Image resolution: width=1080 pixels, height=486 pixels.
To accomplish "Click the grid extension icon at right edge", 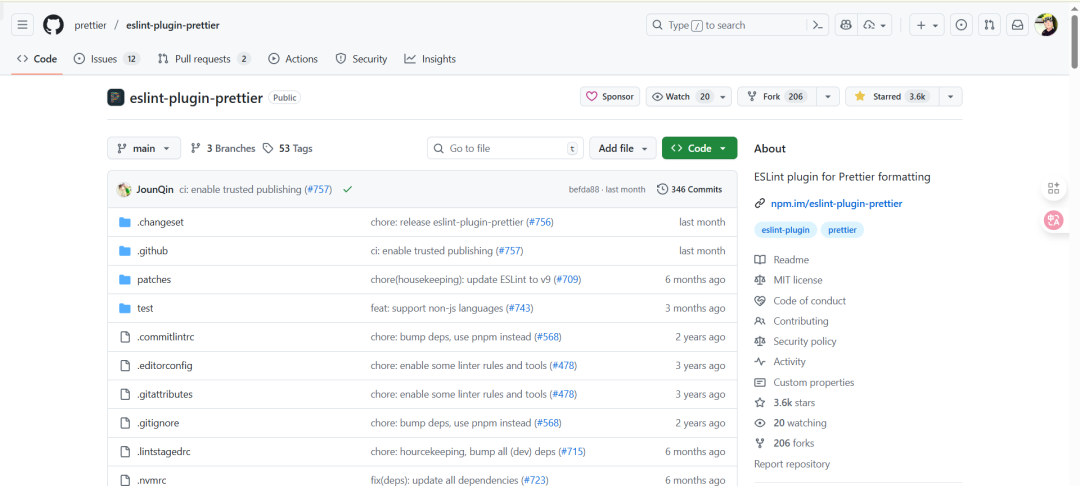I will [x=1053, y=189].
